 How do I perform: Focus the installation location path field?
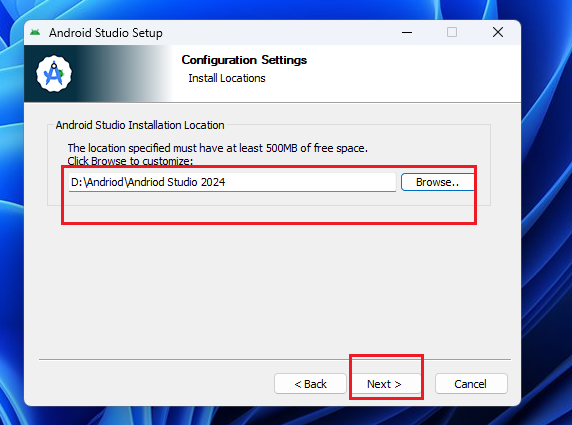pos(232,182)
